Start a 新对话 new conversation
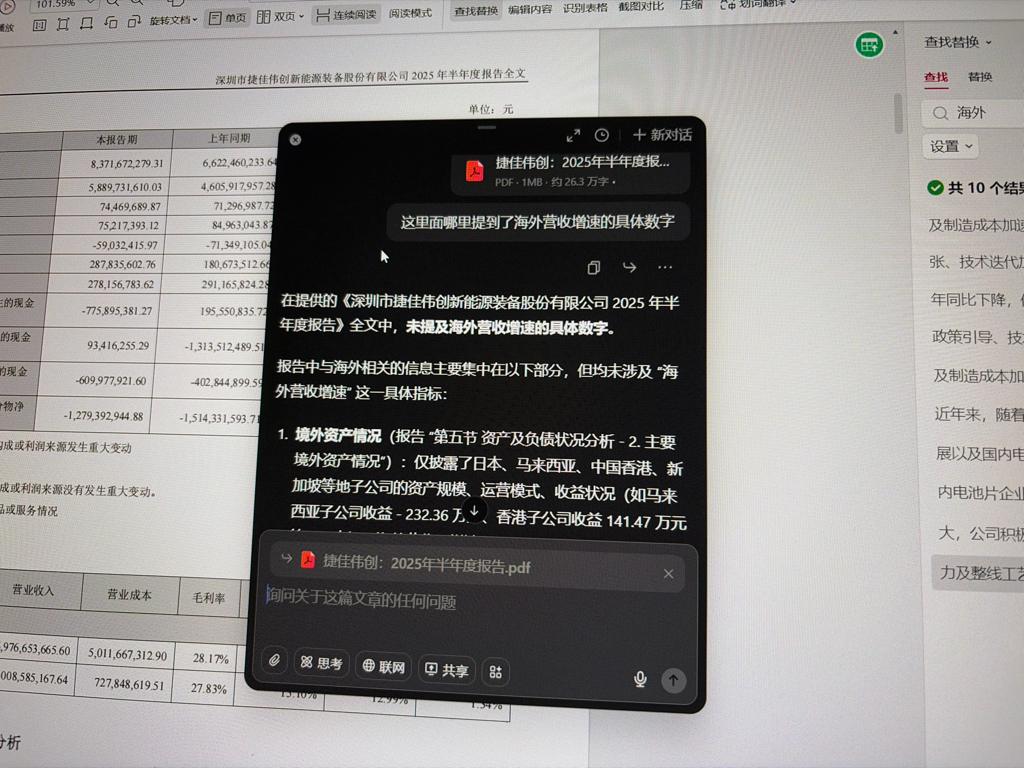Viewport: 1024px width, 768px height. pyautogui.click(x=662, y=135)
